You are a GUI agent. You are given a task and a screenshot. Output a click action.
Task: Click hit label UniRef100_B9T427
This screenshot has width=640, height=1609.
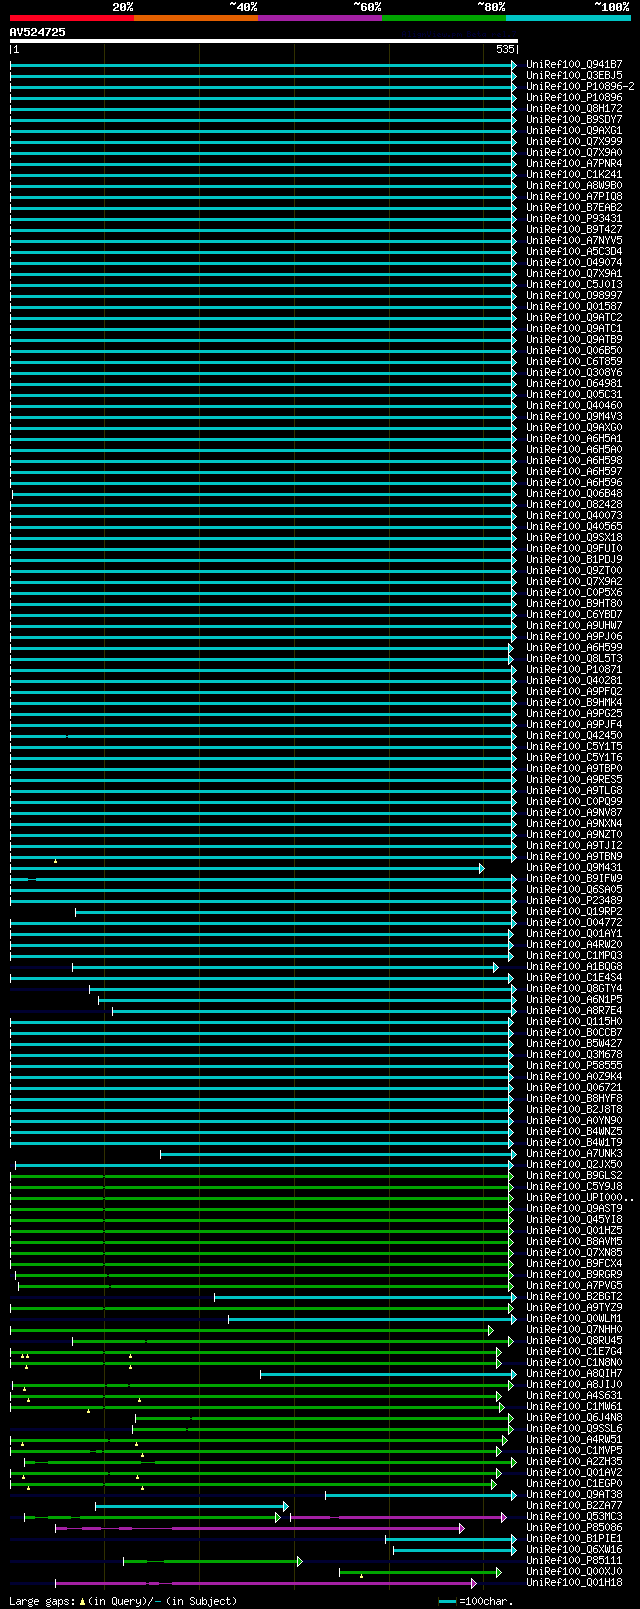[x=574, y=229]
